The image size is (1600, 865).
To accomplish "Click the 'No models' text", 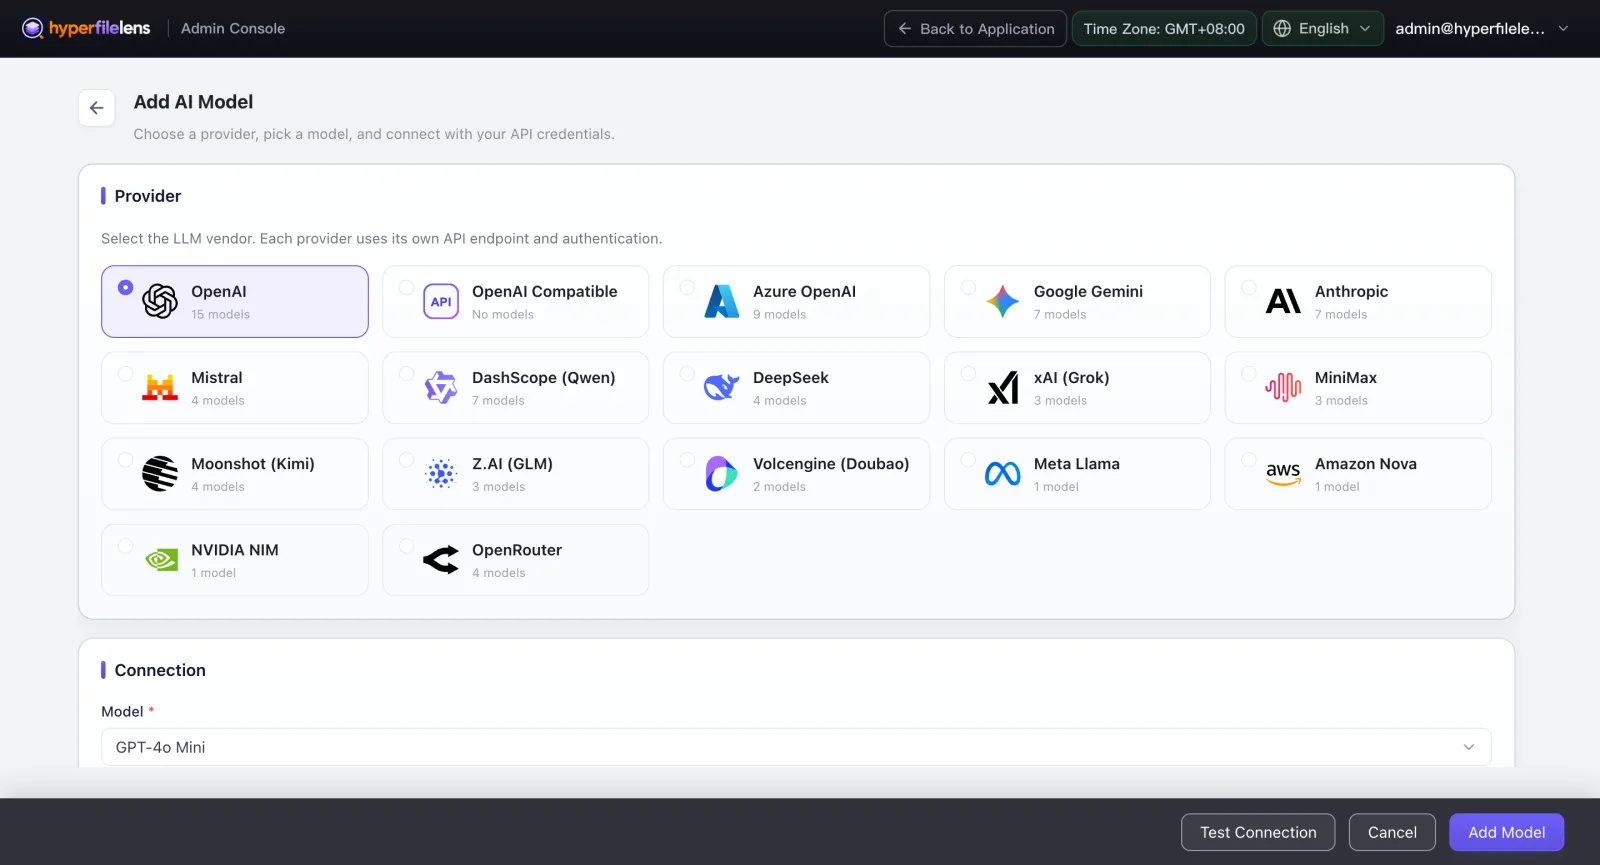I will (x=503, y=314).
